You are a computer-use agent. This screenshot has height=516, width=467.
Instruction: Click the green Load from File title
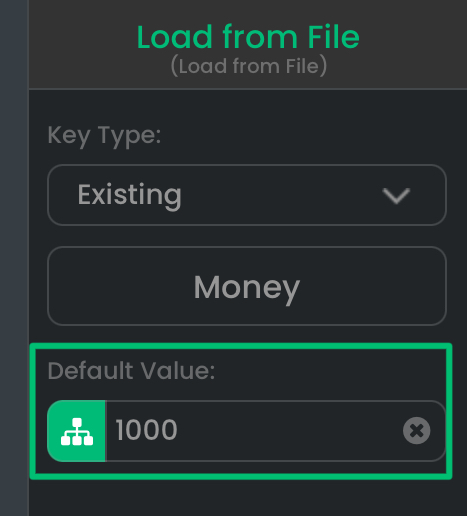[x=248, y=37]
